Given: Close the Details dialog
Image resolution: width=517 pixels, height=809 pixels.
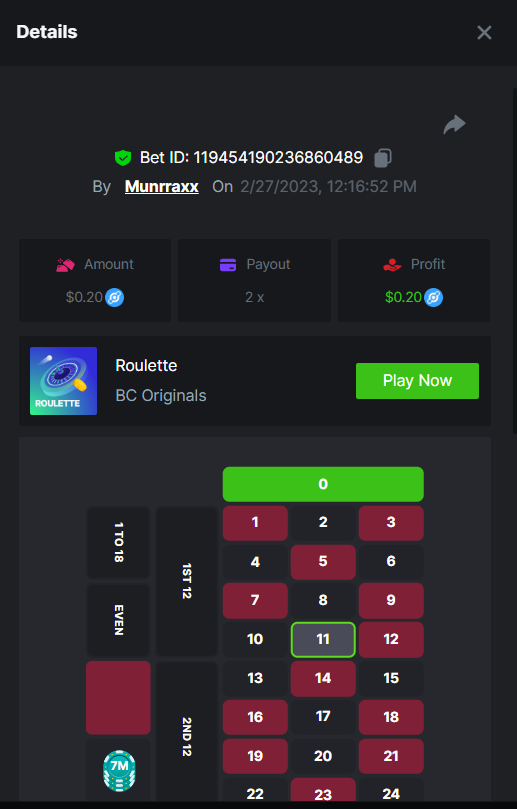Looking at the screenshot, I should tap(484, 33).
